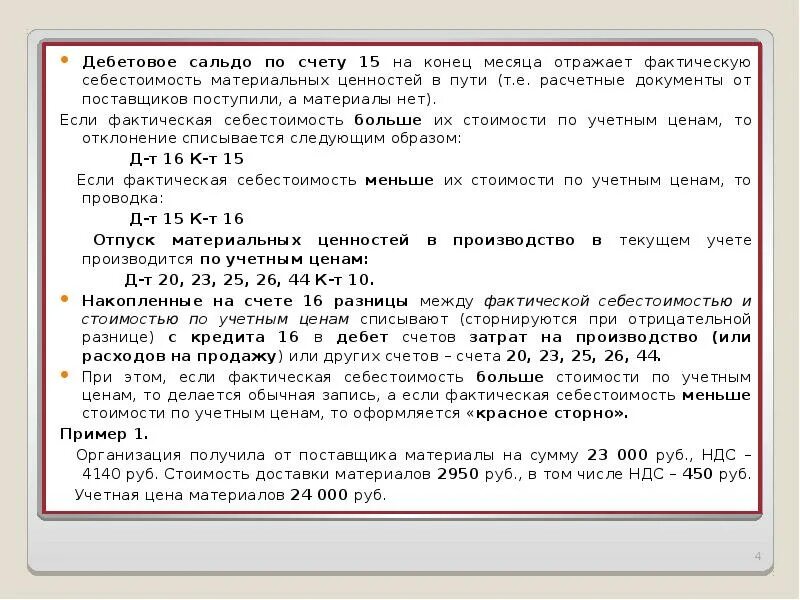Click the line 'отклонение списывается следующим образом:'
The image size is (800, 600).
click(x=271, y=138)
